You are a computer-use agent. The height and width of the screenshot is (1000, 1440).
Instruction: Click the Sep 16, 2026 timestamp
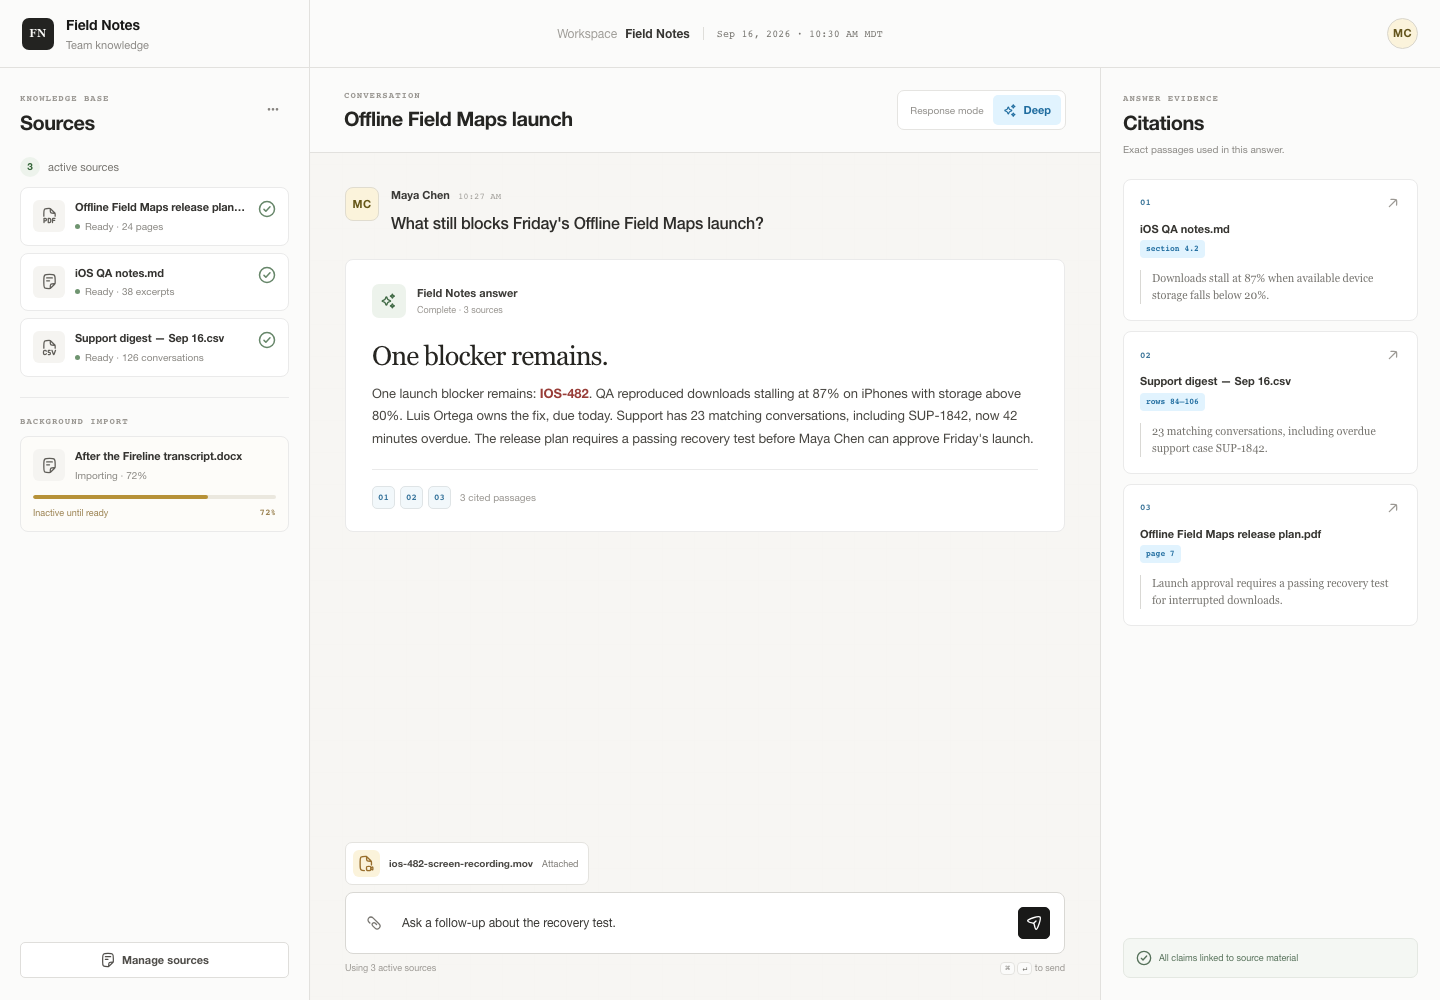point(800,34)
